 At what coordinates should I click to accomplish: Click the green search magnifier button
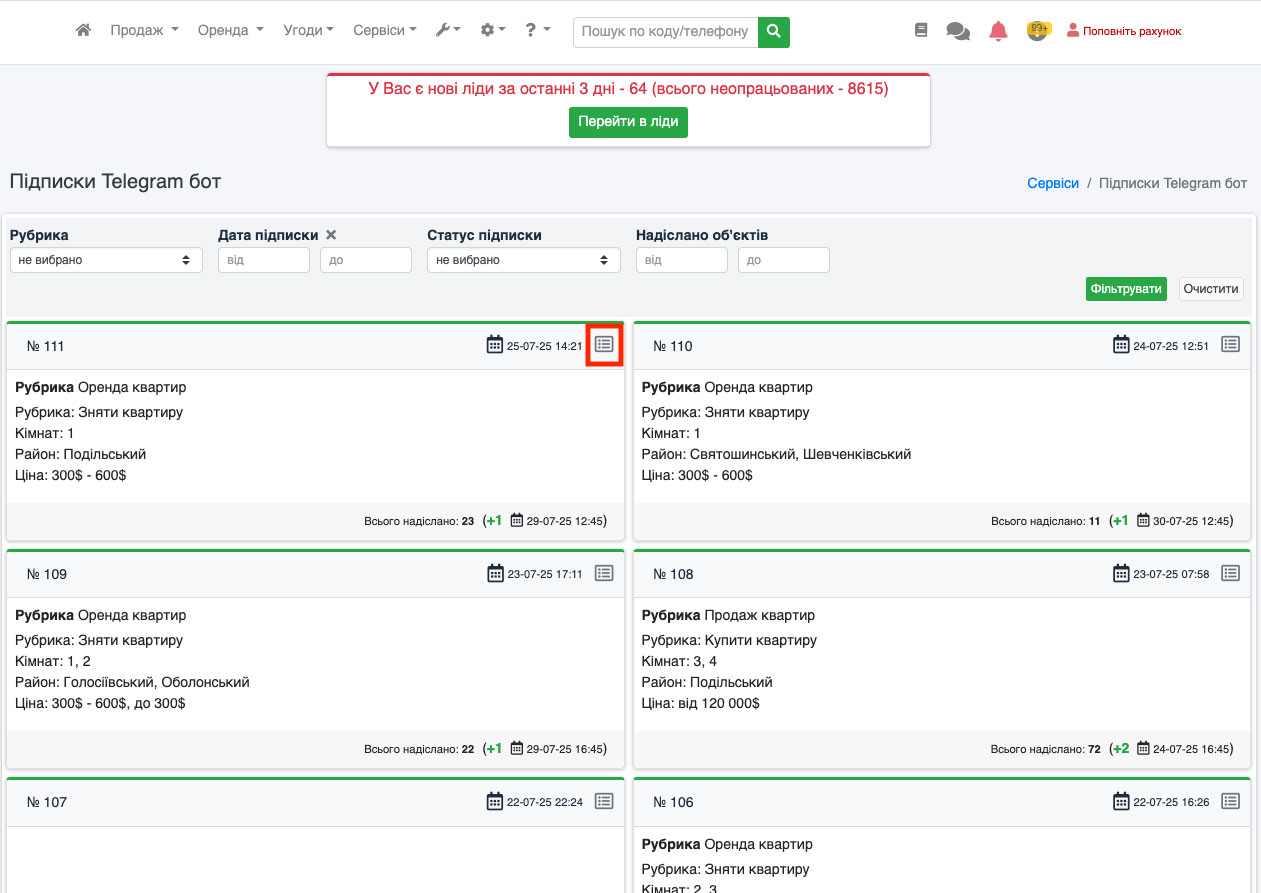click(773, 32)
